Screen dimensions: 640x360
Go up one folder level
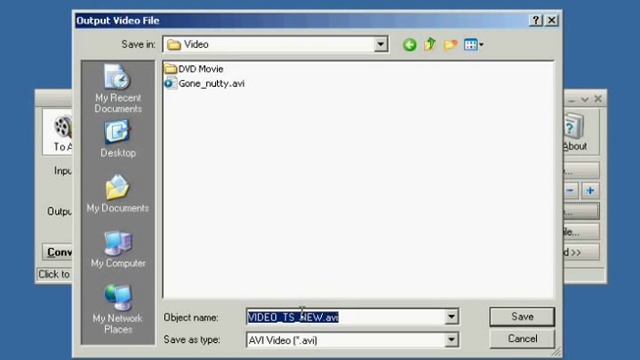click(x=430, y=44)
